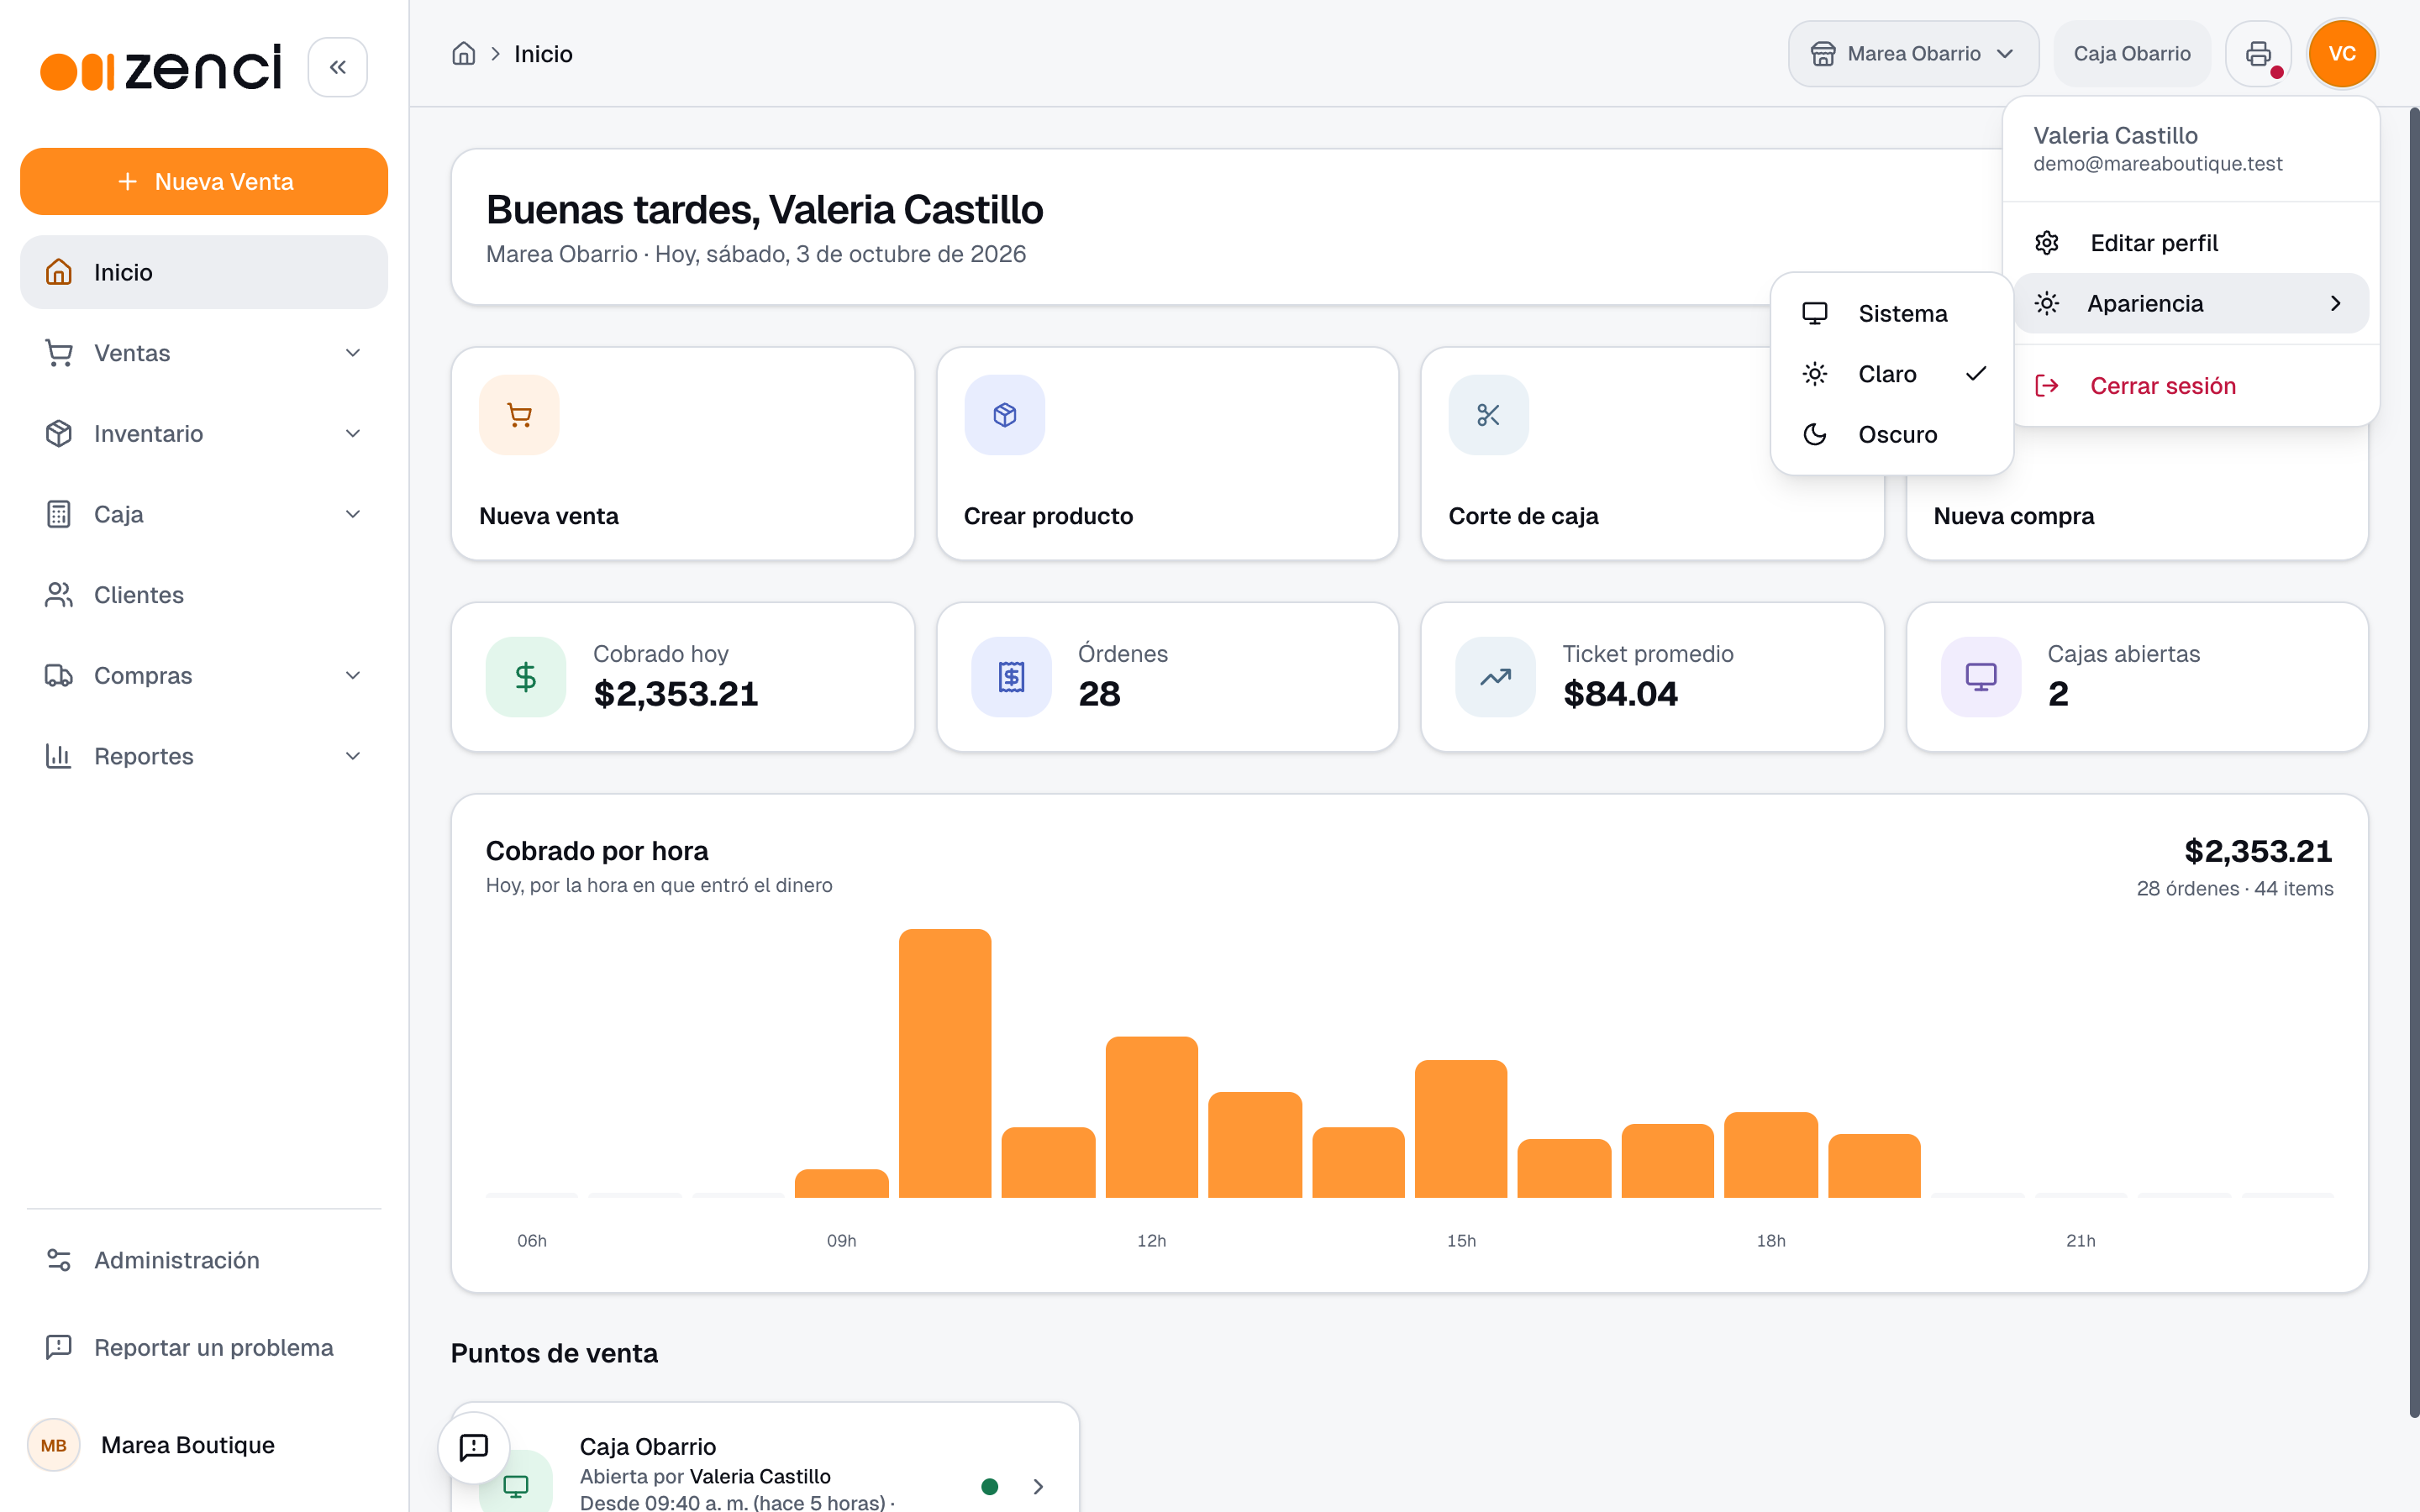Select Inicio in the sidebar

pos(204,272)
